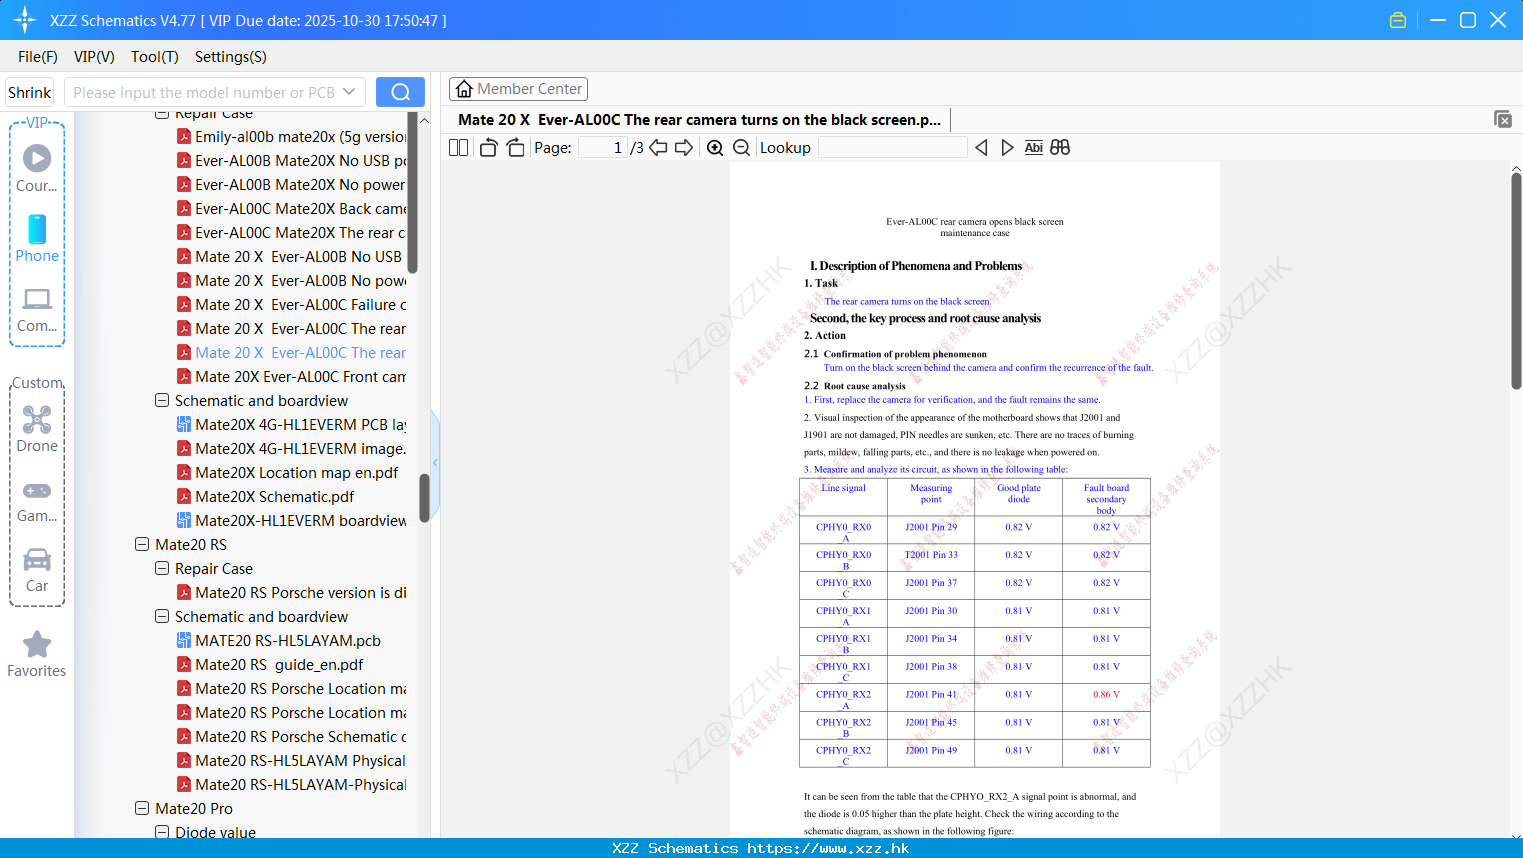Toggle two-page view icon in PDF toolbar

click(x=458, y=147)
